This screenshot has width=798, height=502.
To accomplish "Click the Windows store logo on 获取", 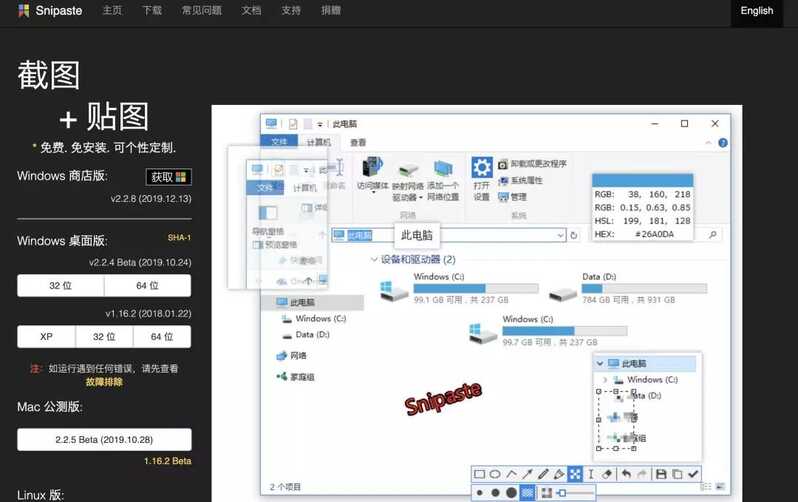I will (x=181, y=177).
